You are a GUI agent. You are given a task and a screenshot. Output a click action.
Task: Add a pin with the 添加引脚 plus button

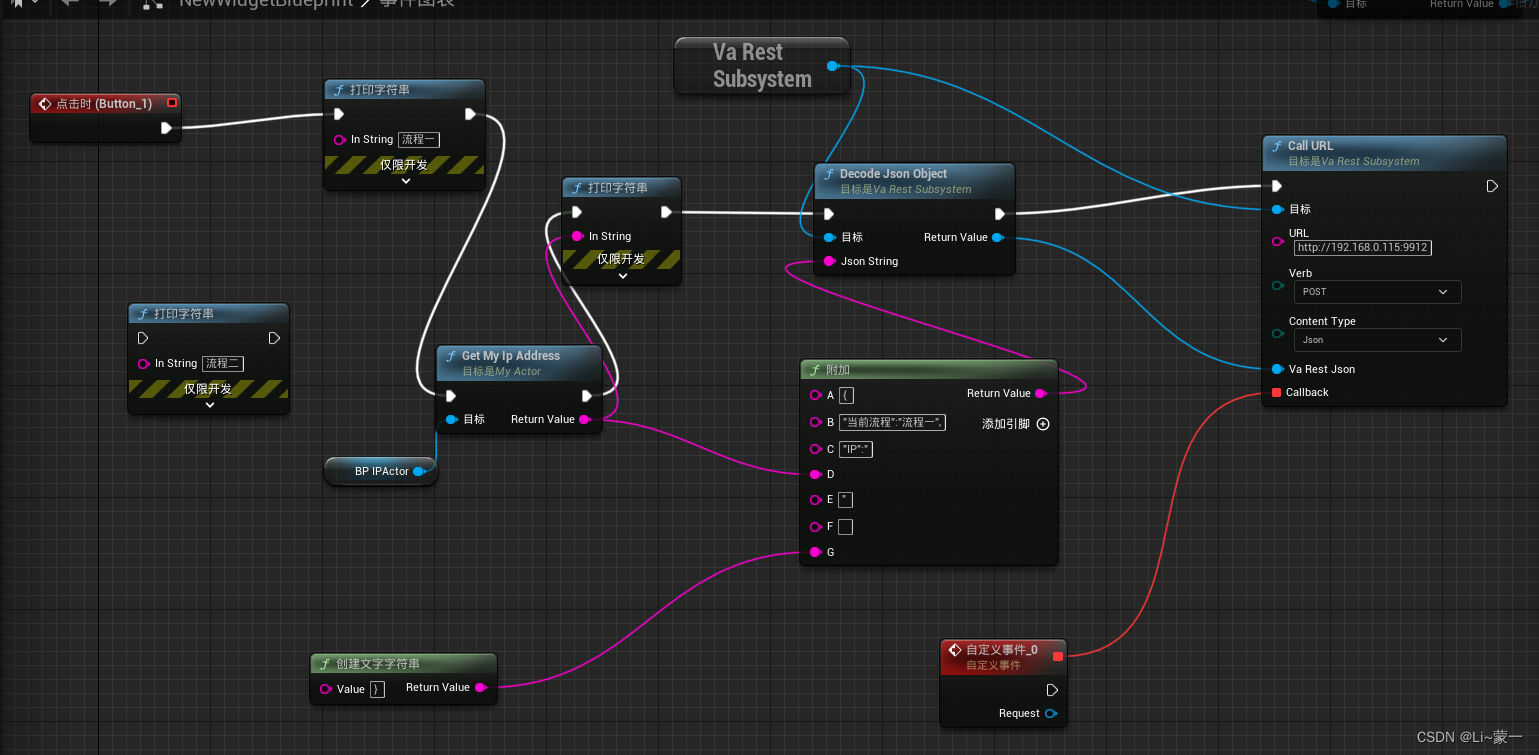tap(1043, 424)
